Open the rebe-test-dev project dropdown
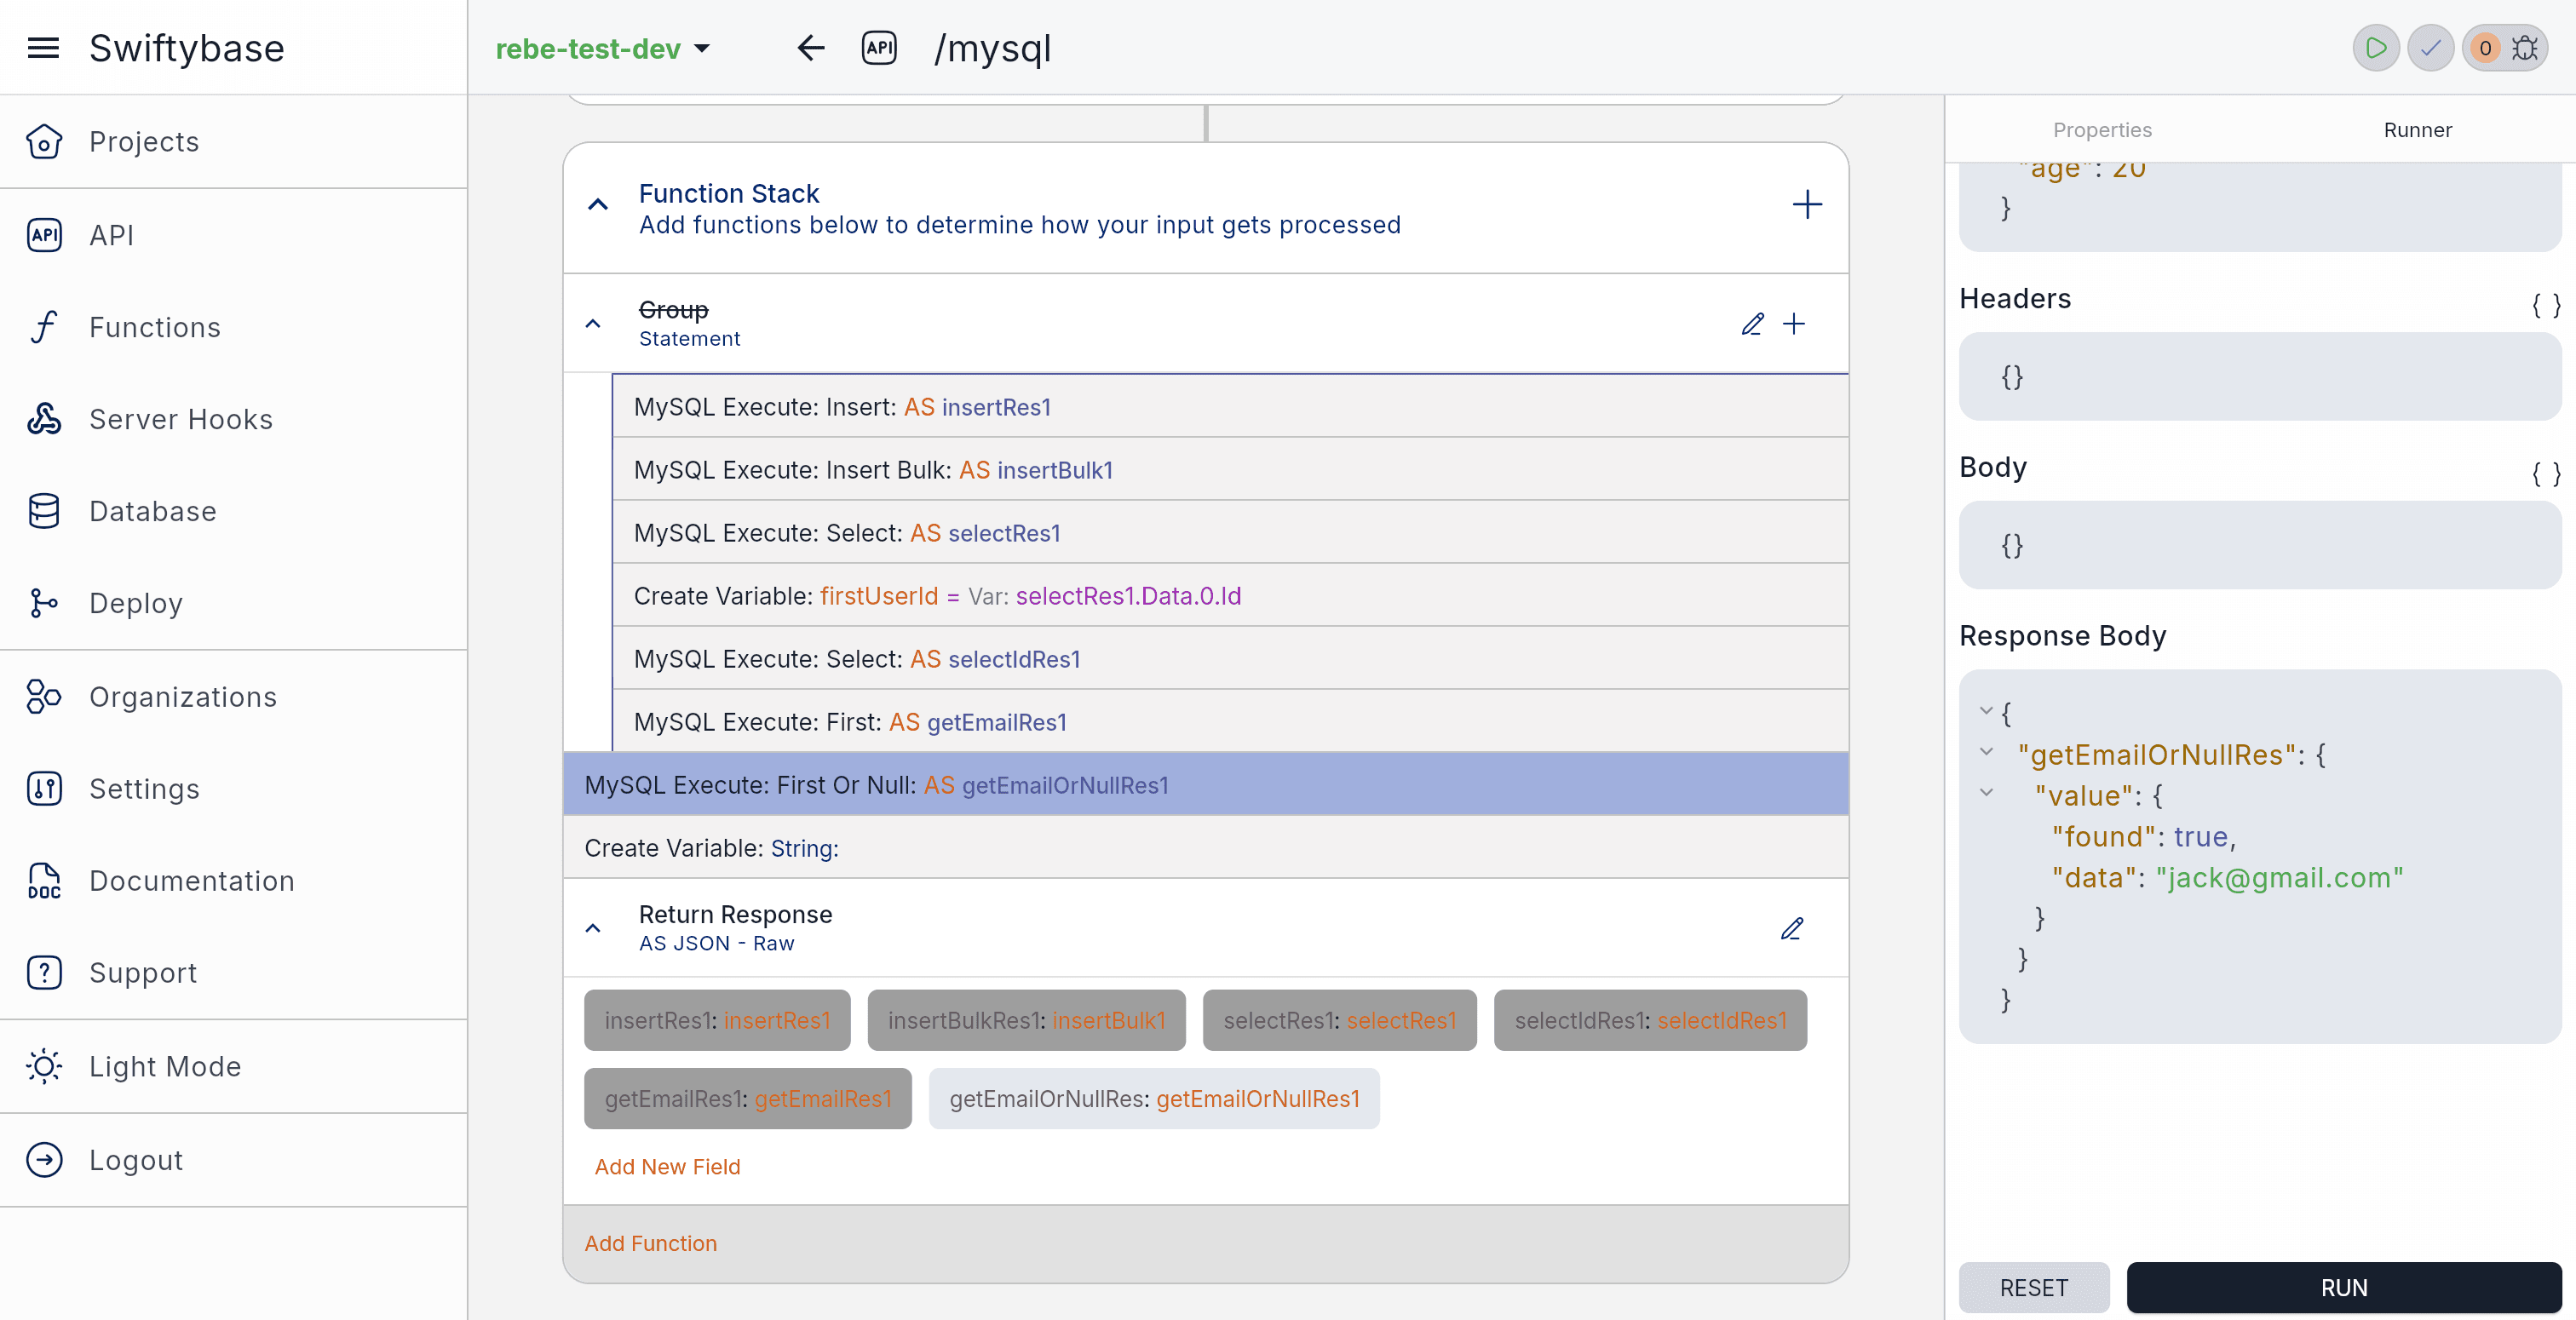This screenshot has height=1320, width=2576. [x=604, y=48]
